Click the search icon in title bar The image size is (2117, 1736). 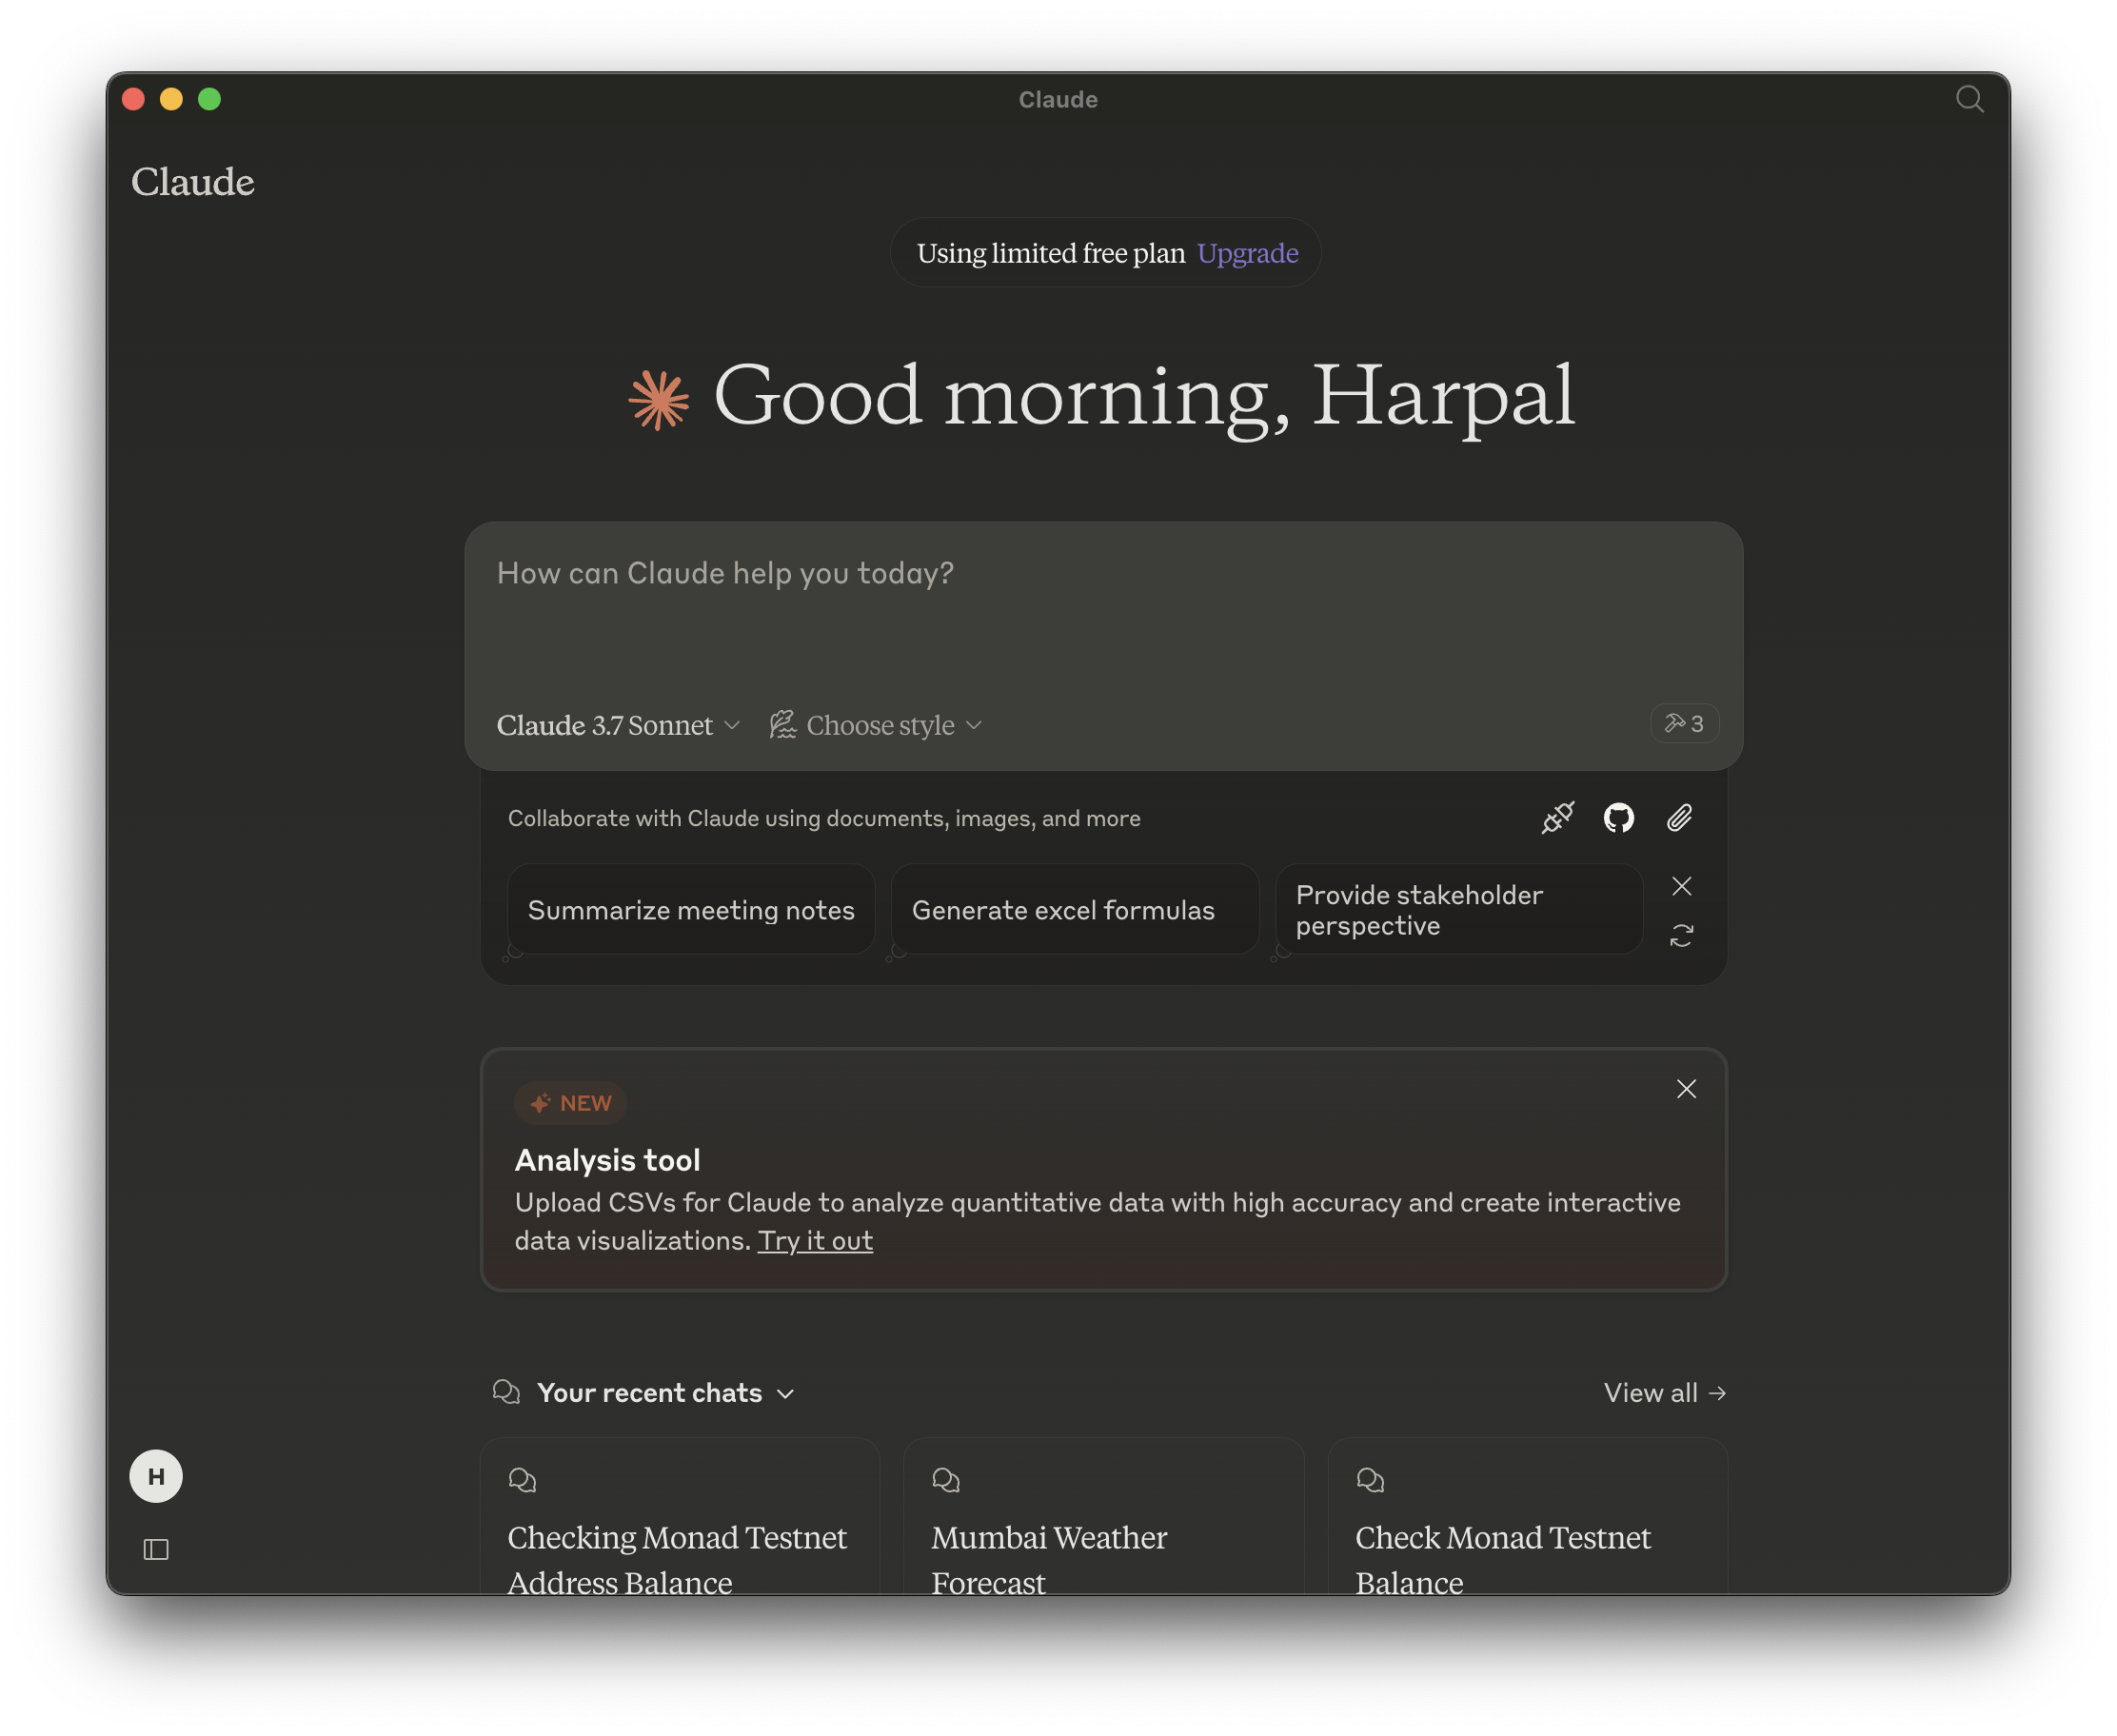point(1969,99)
